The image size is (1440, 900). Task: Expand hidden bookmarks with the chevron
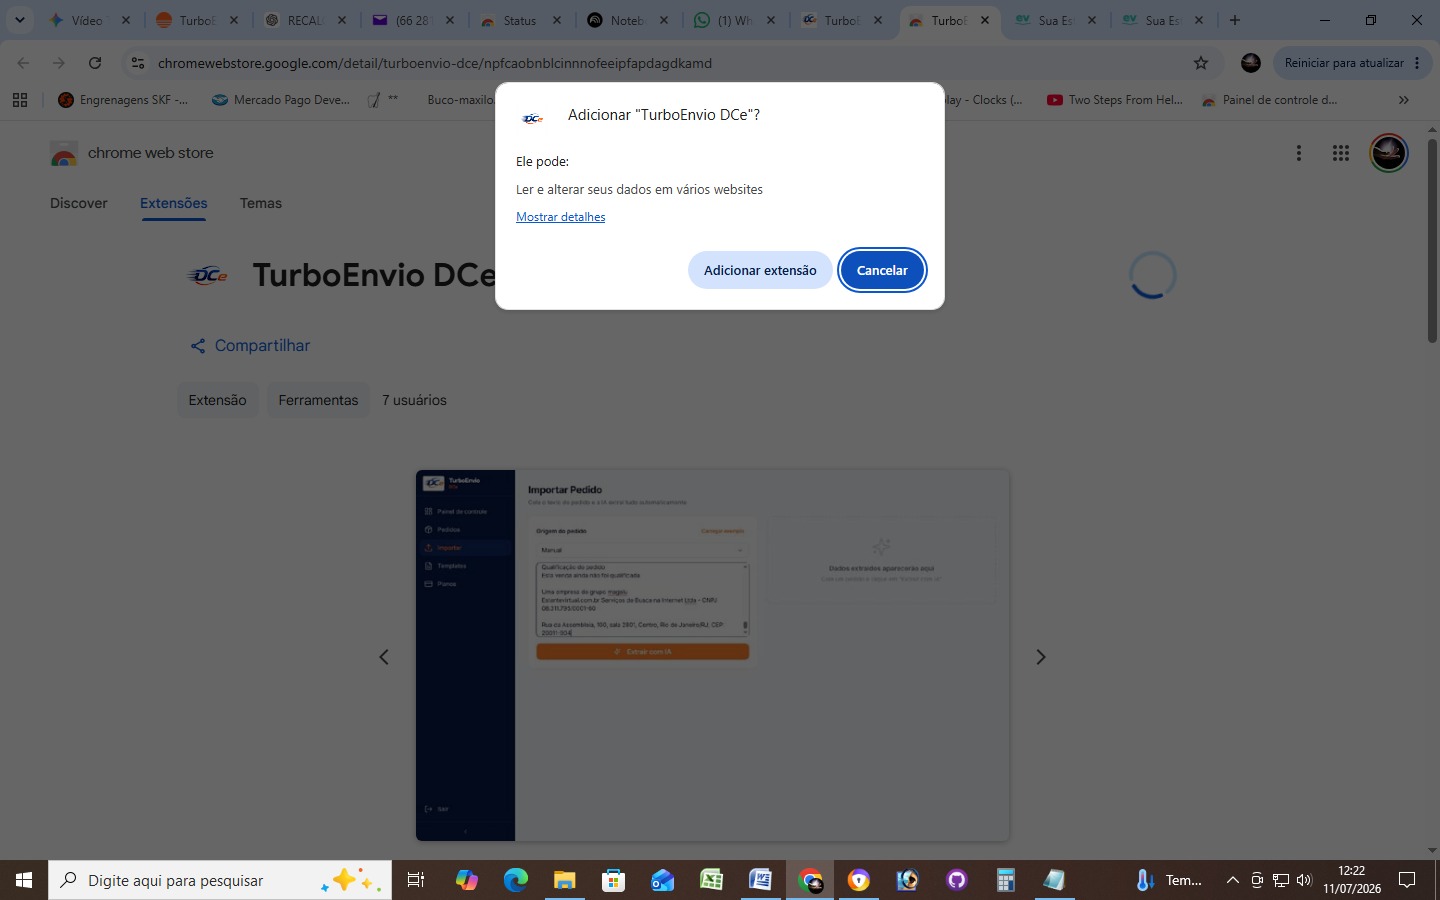pos(1404,100)
